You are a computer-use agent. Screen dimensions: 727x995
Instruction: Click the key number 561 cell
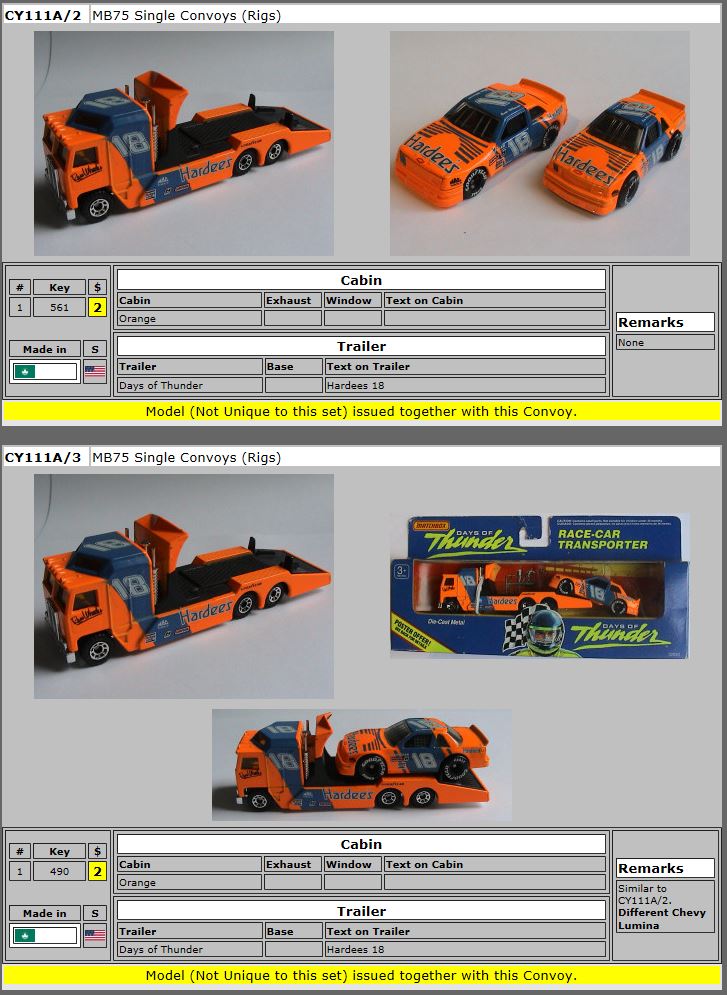click(60, 307)
